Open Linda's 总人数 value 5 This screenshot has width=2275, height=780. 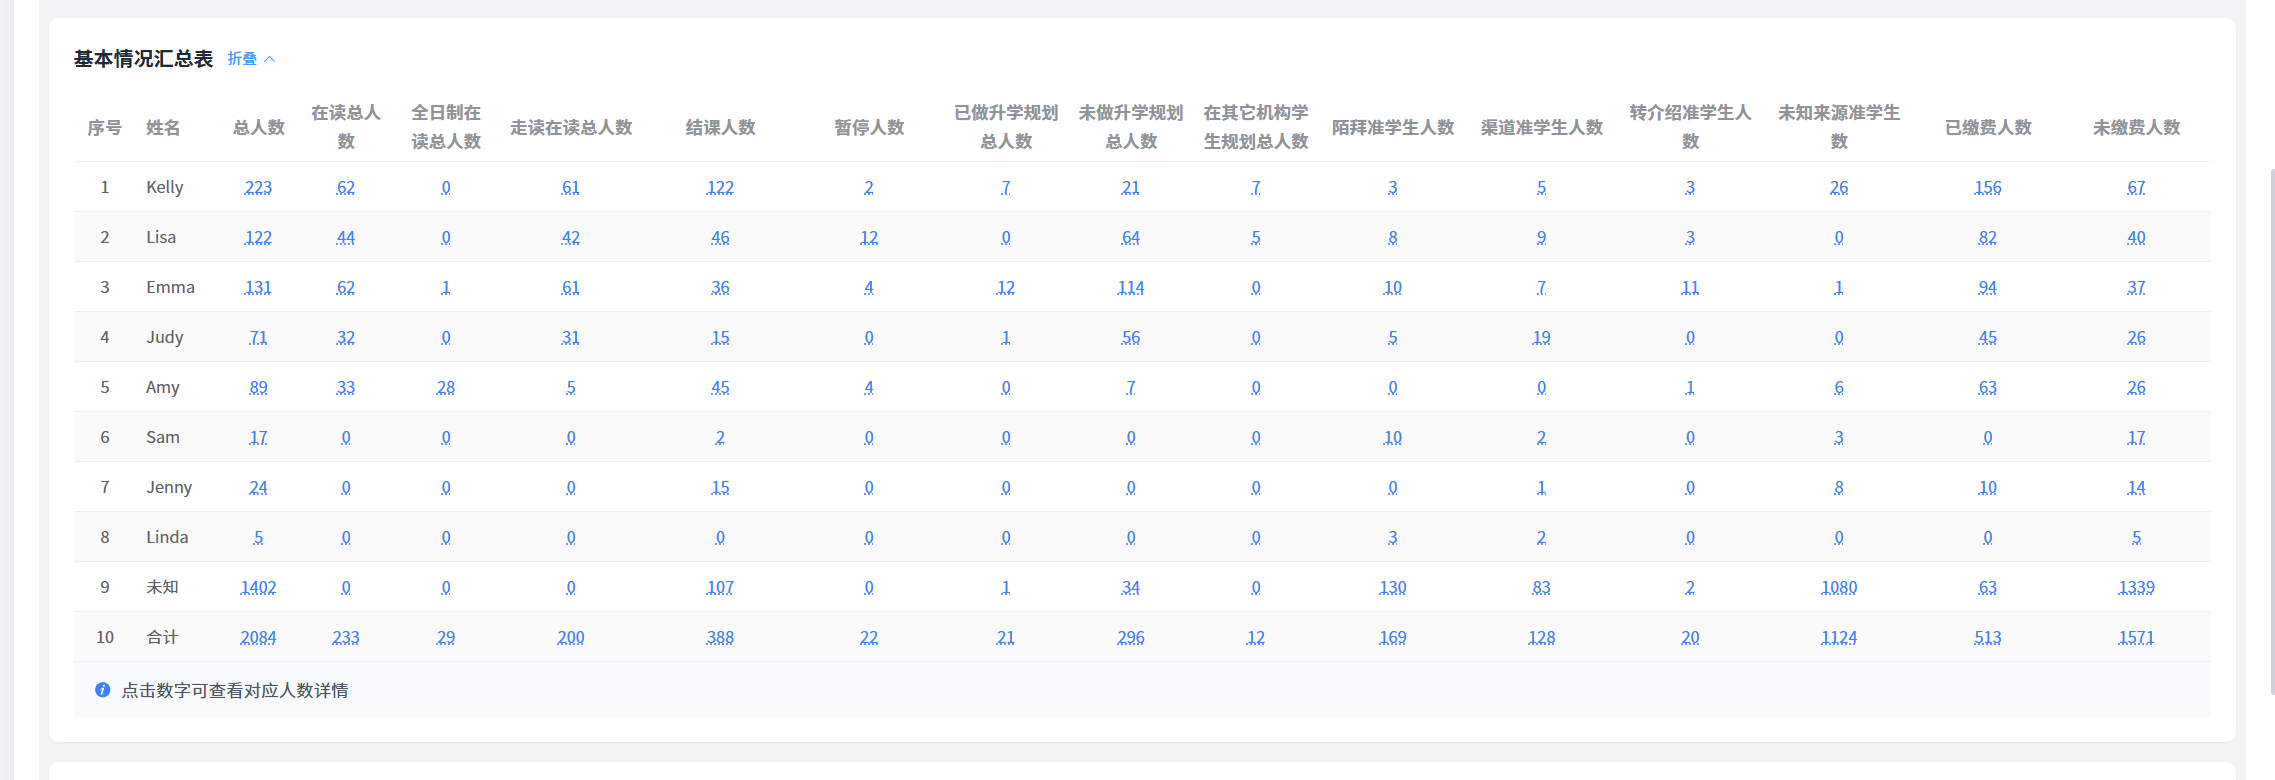[258, 537]
